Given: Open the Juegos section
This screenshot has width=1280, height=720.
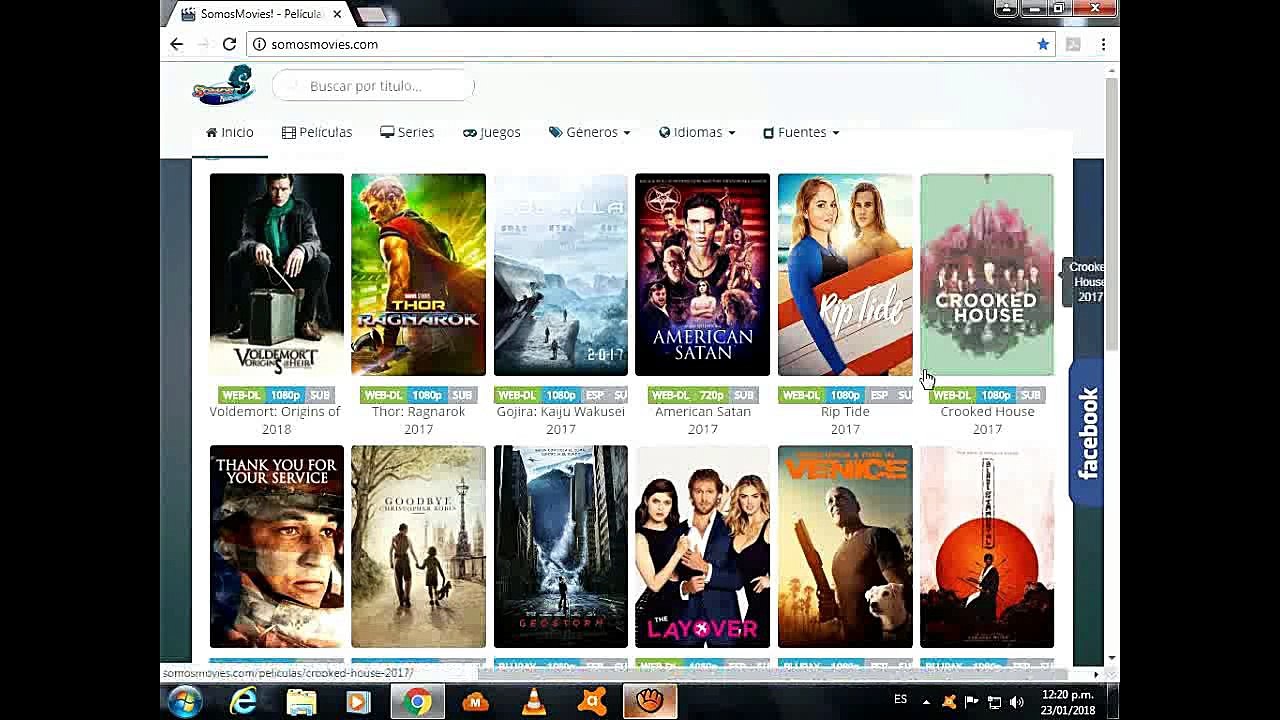Looking at the screenshot, I should pyautogui.click(x=491, y=132).
